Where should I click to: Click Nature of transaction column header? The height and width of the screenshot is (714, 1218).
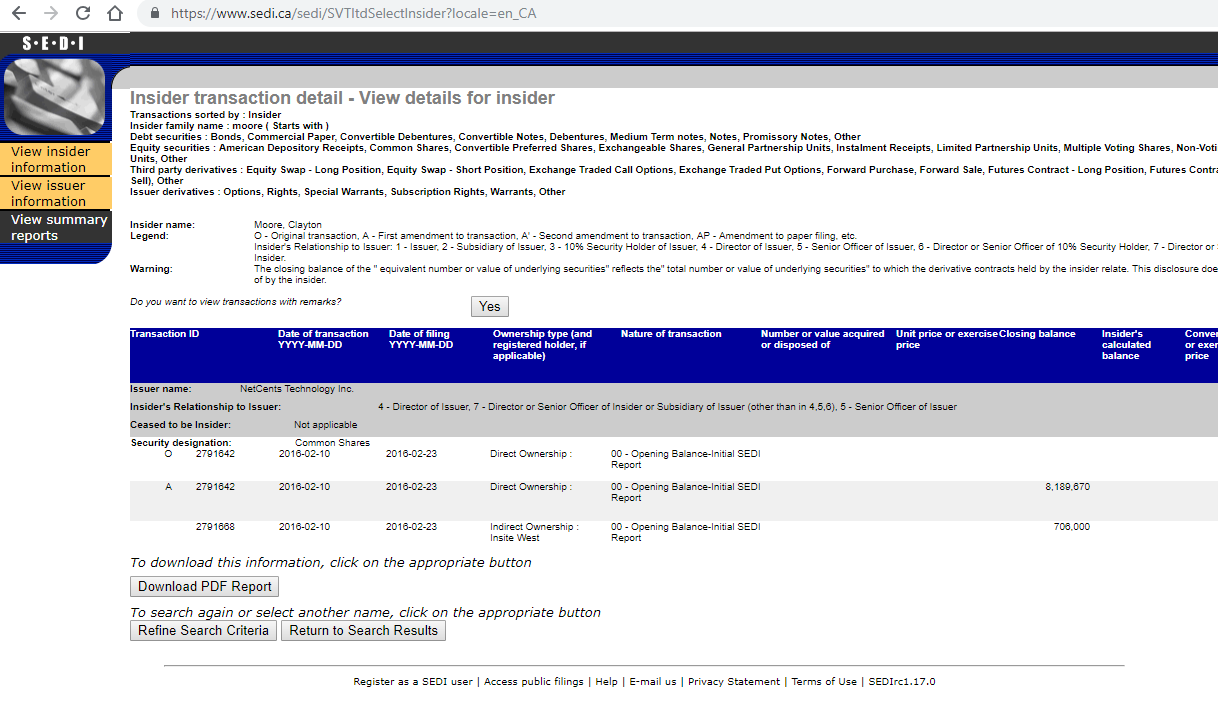click(x=671, y=334)
